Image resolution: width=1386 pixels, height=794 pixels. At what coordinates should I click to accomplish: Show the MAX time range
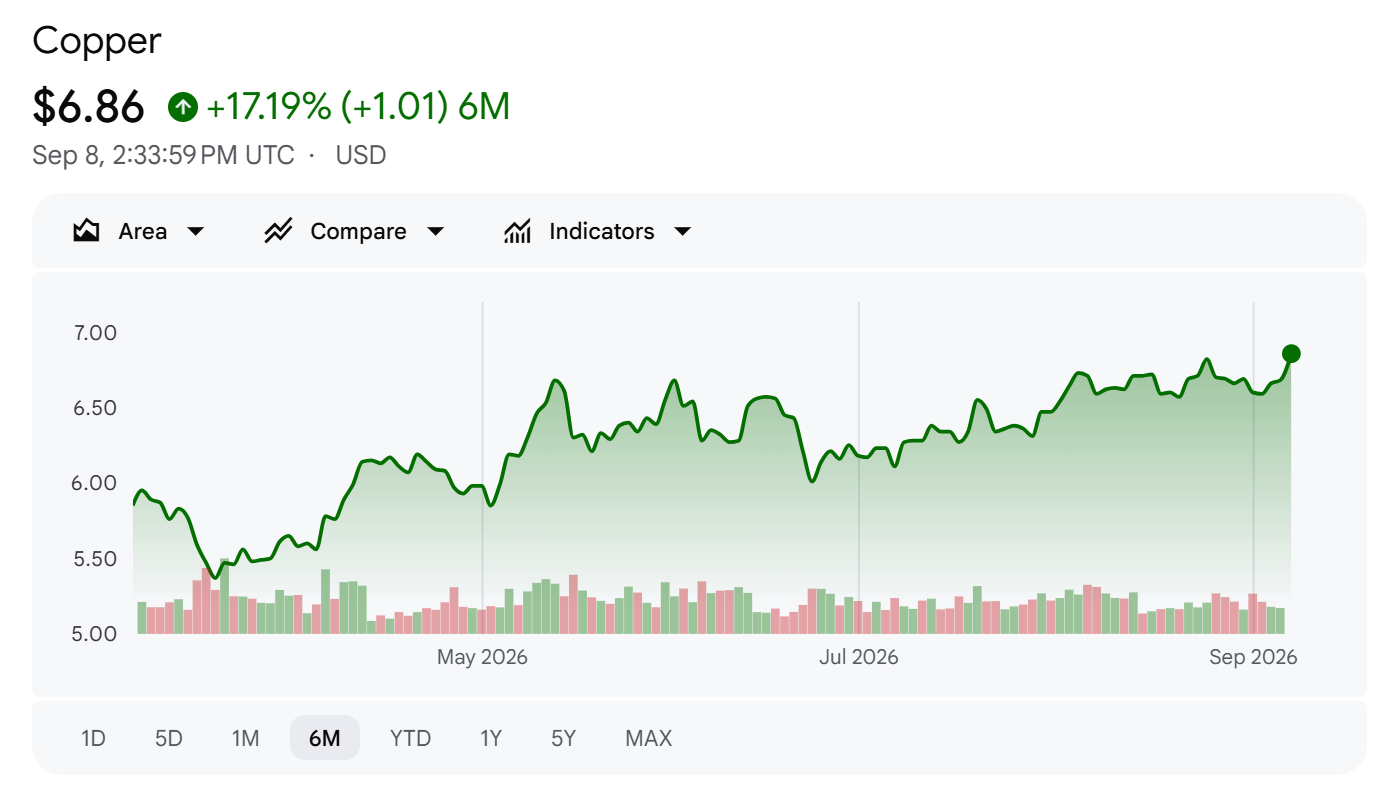click(x=648, y=738)
